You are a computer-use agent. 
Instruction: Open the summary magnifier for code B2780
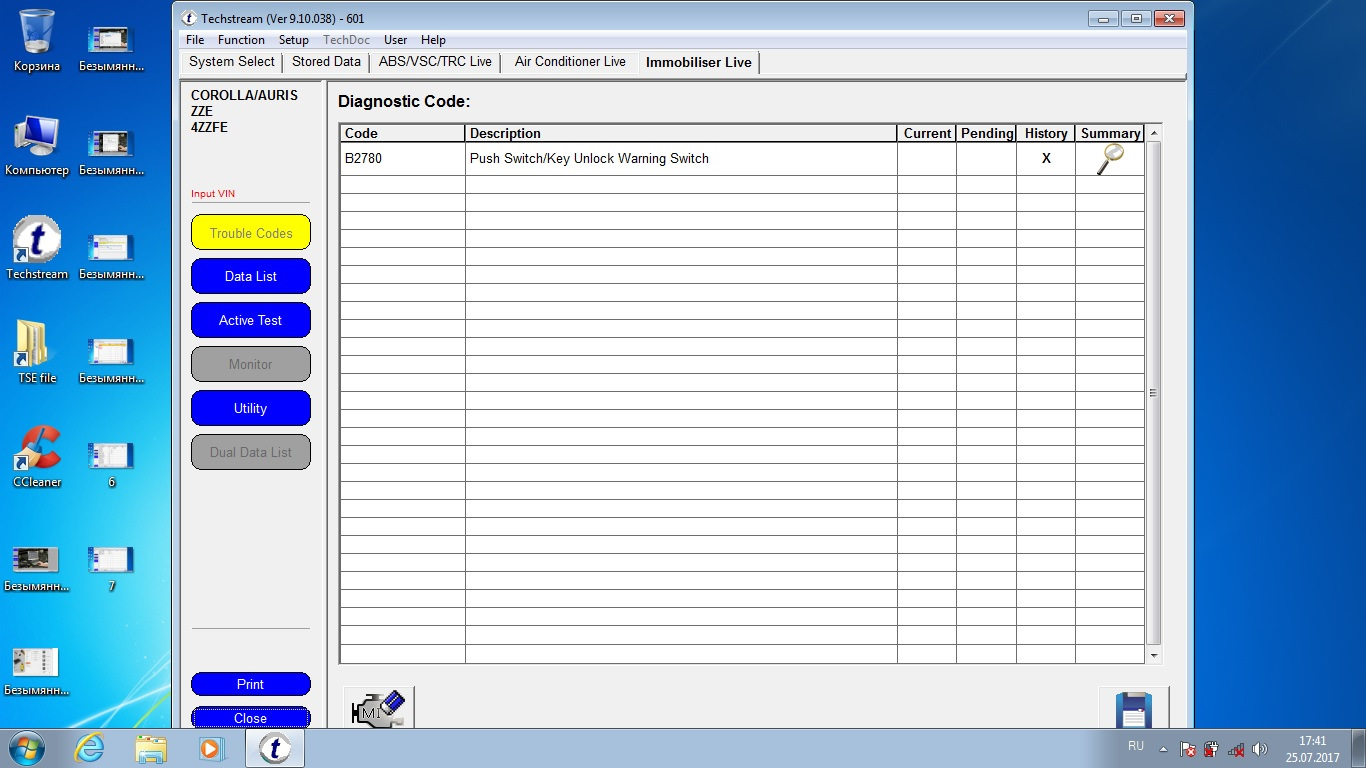pos(1110,159)
